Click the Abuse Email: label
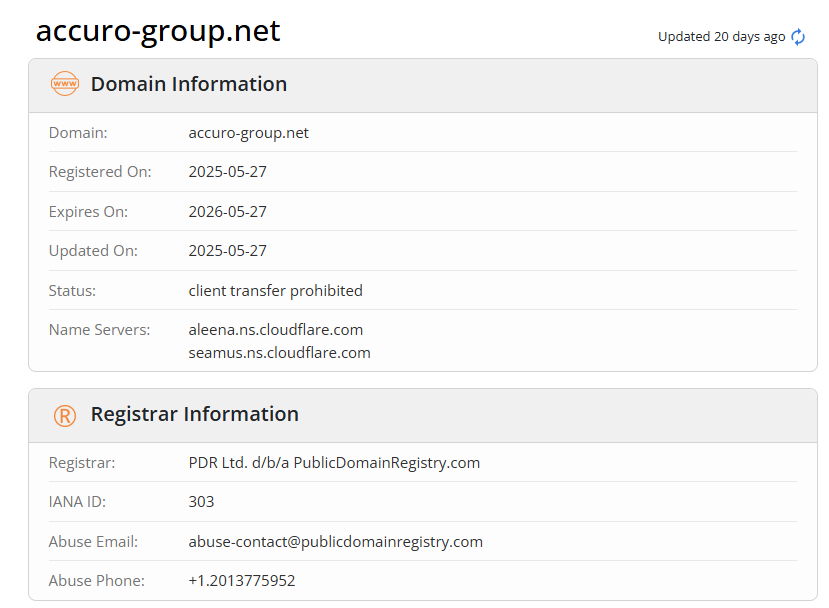This screenshot has height=608, width=829. tap(93, 541)
